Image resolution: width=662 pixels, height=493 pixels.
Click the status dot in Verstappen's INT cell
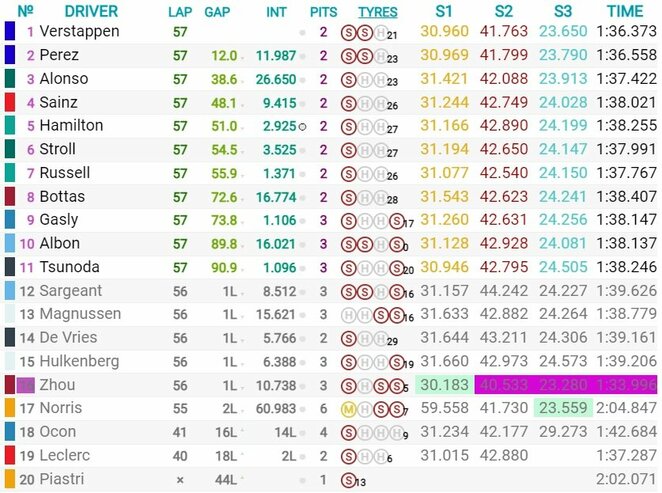pos(301,32)
